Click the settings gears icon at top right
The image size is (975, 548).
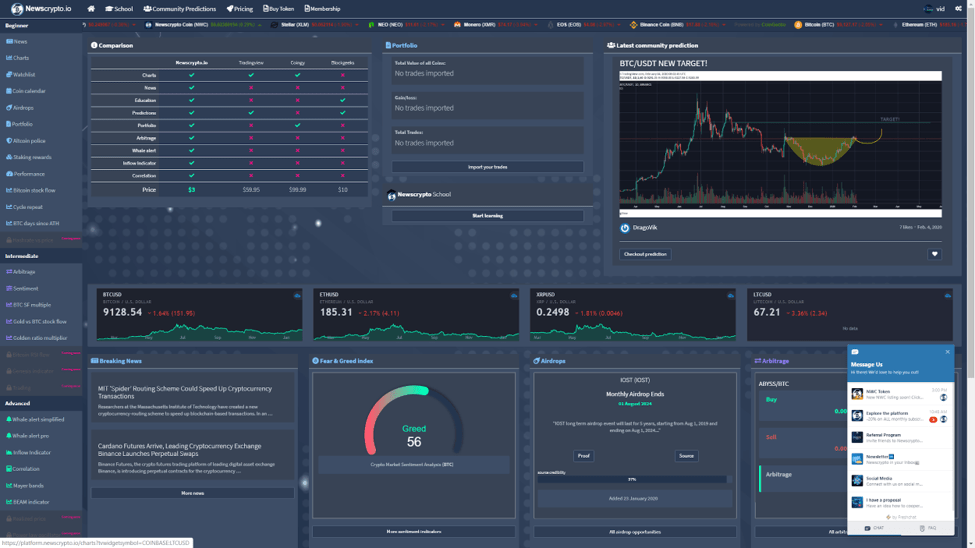958,9
